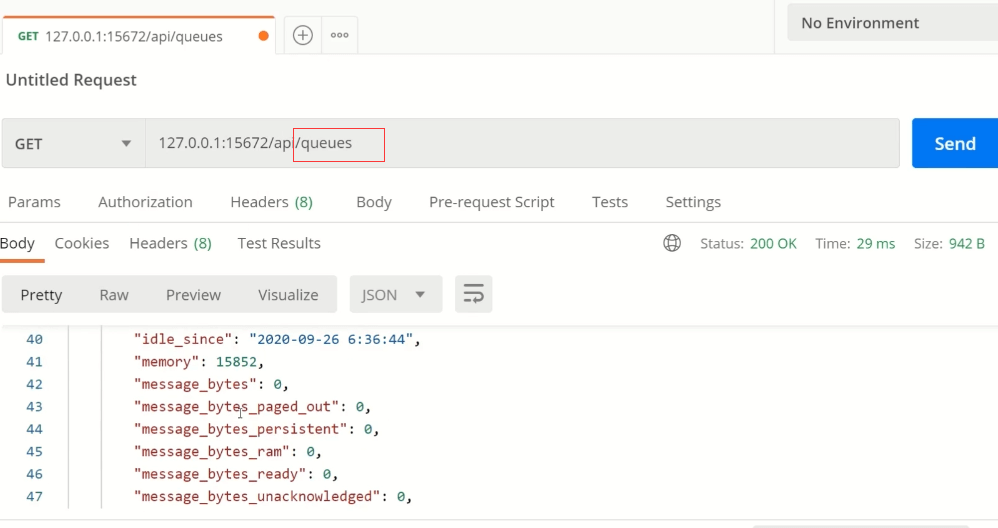Click the "message_bytes_ready" key
This screenshot has width=998, height=528.
pos(220,474)
